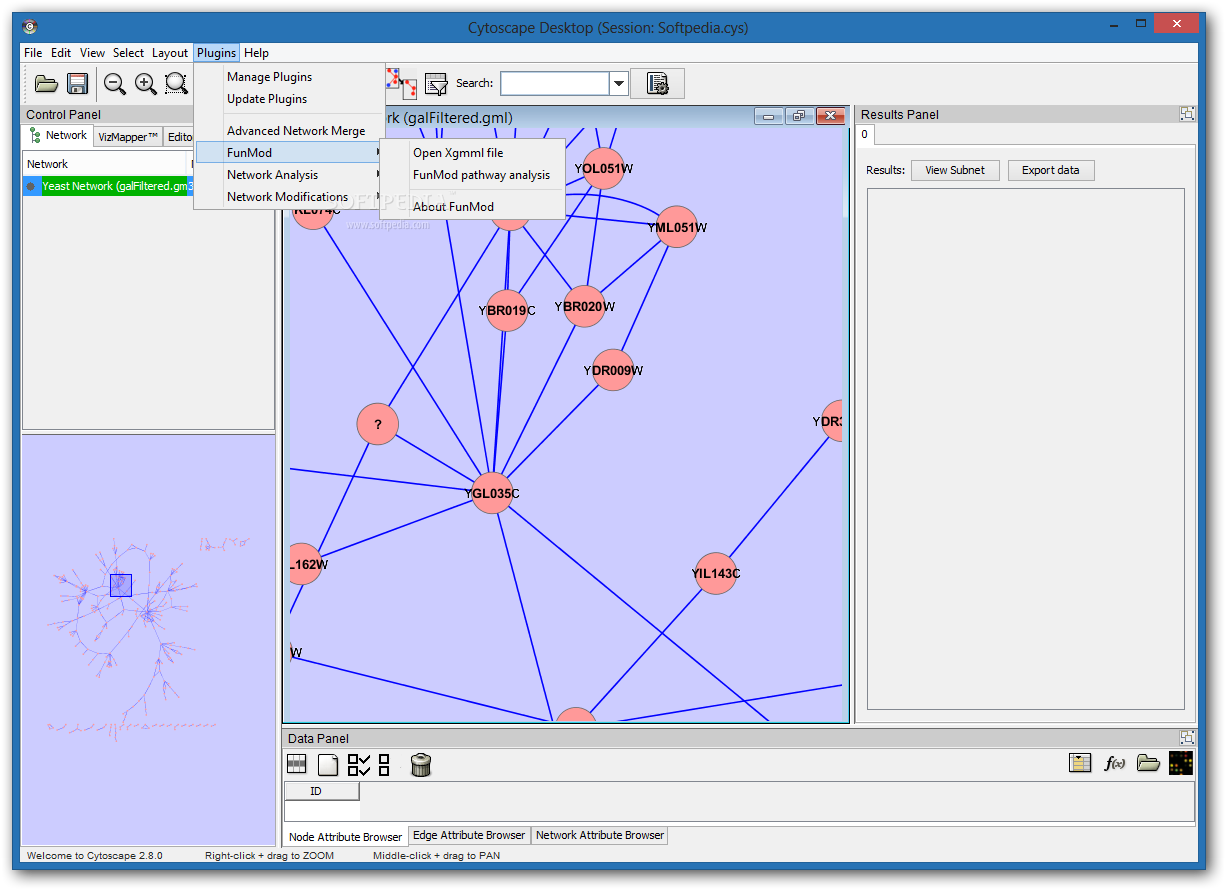Select the Network Attribute Browser tab

click(x=600, y=835)
